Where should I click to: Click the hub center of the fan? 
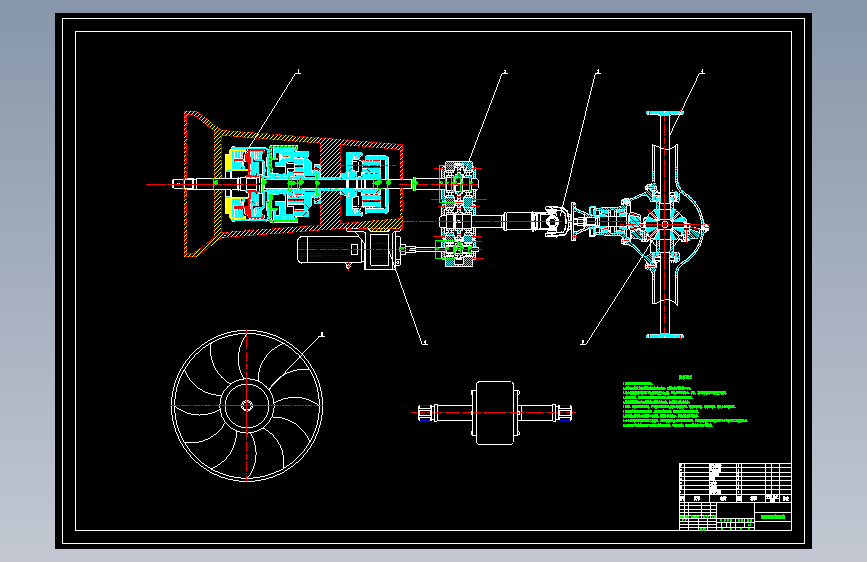click(x=247, y=406)
